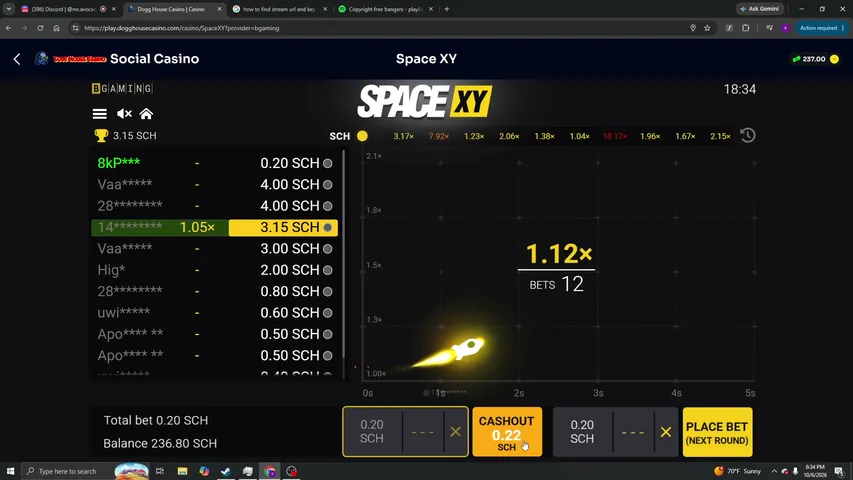Switch to the Discord browser tab

[64, 9]
